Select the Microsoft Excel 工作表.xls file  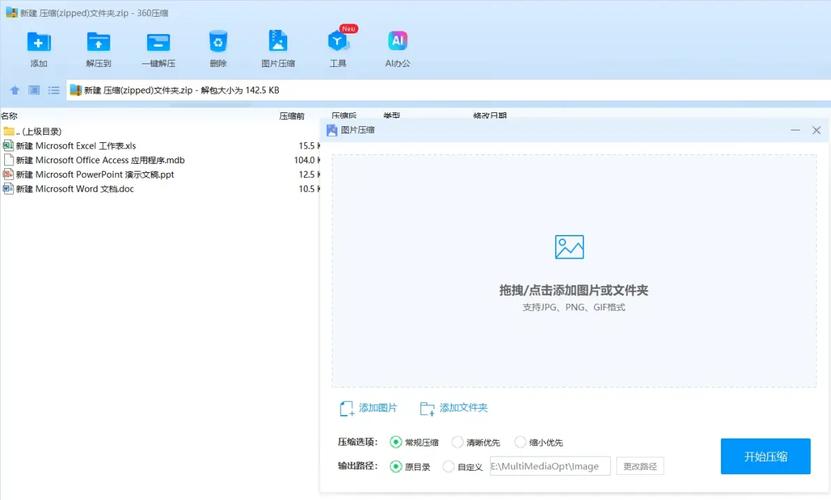point(75,146)
